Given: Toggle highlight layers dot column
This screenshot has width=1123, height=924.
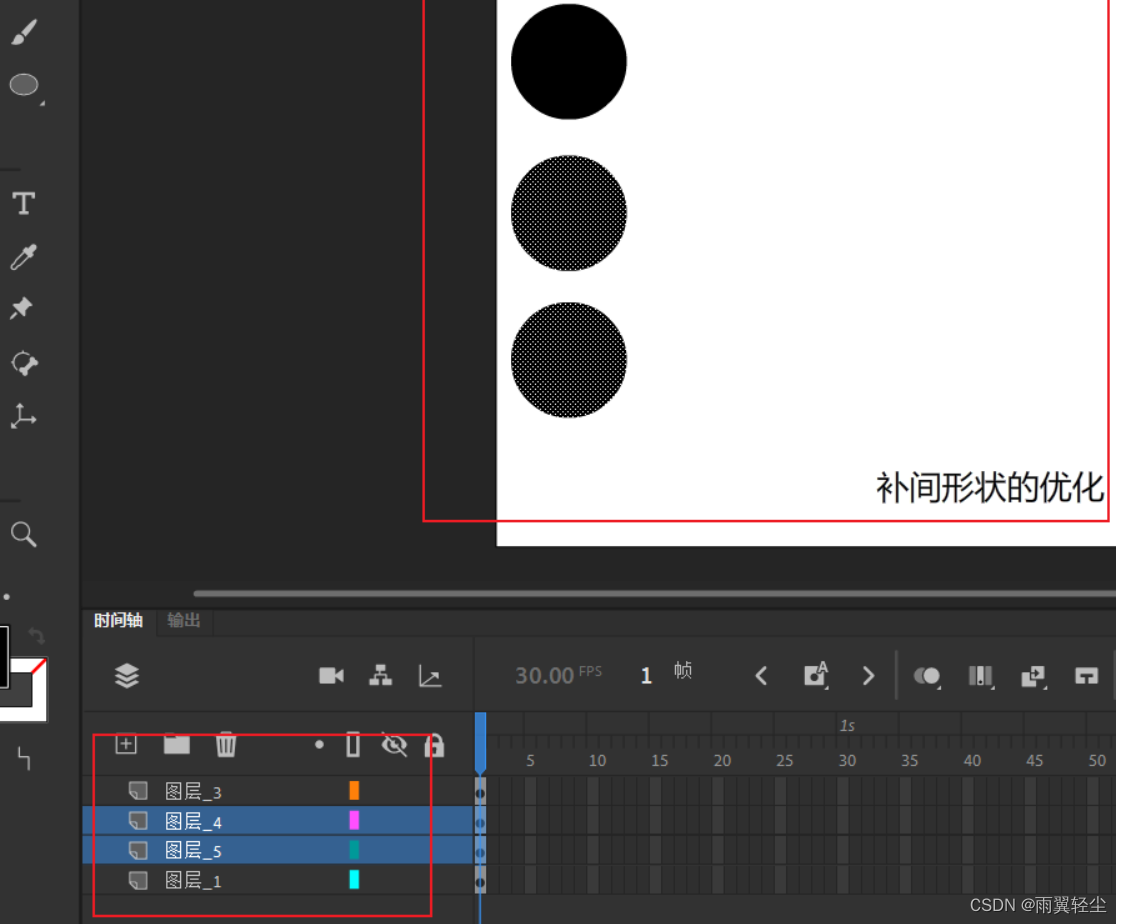Looking at the screenshot, I should (319, 745).
